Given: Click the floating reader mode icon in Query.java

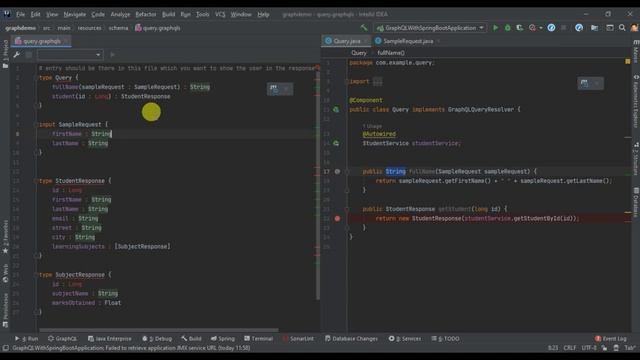Looking at the screenshot, I should pyautogui.click(x=584, y=83).
